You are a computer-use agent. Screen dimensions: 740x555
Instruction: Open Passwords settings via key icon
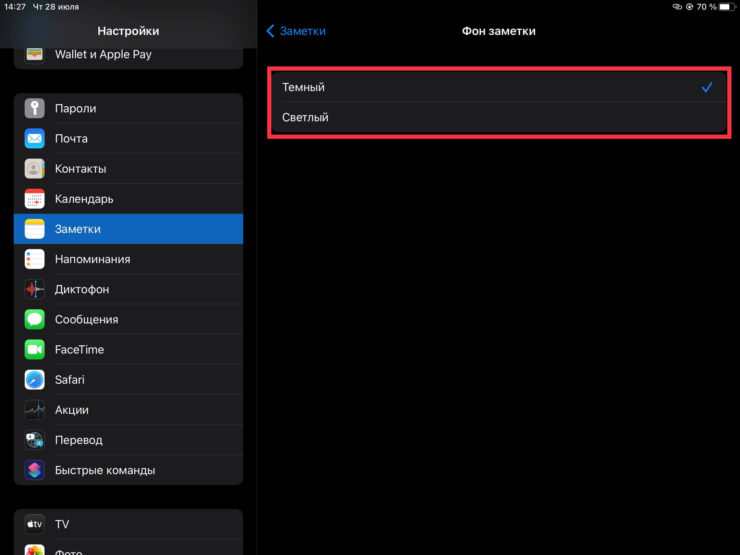pos(35,108)
